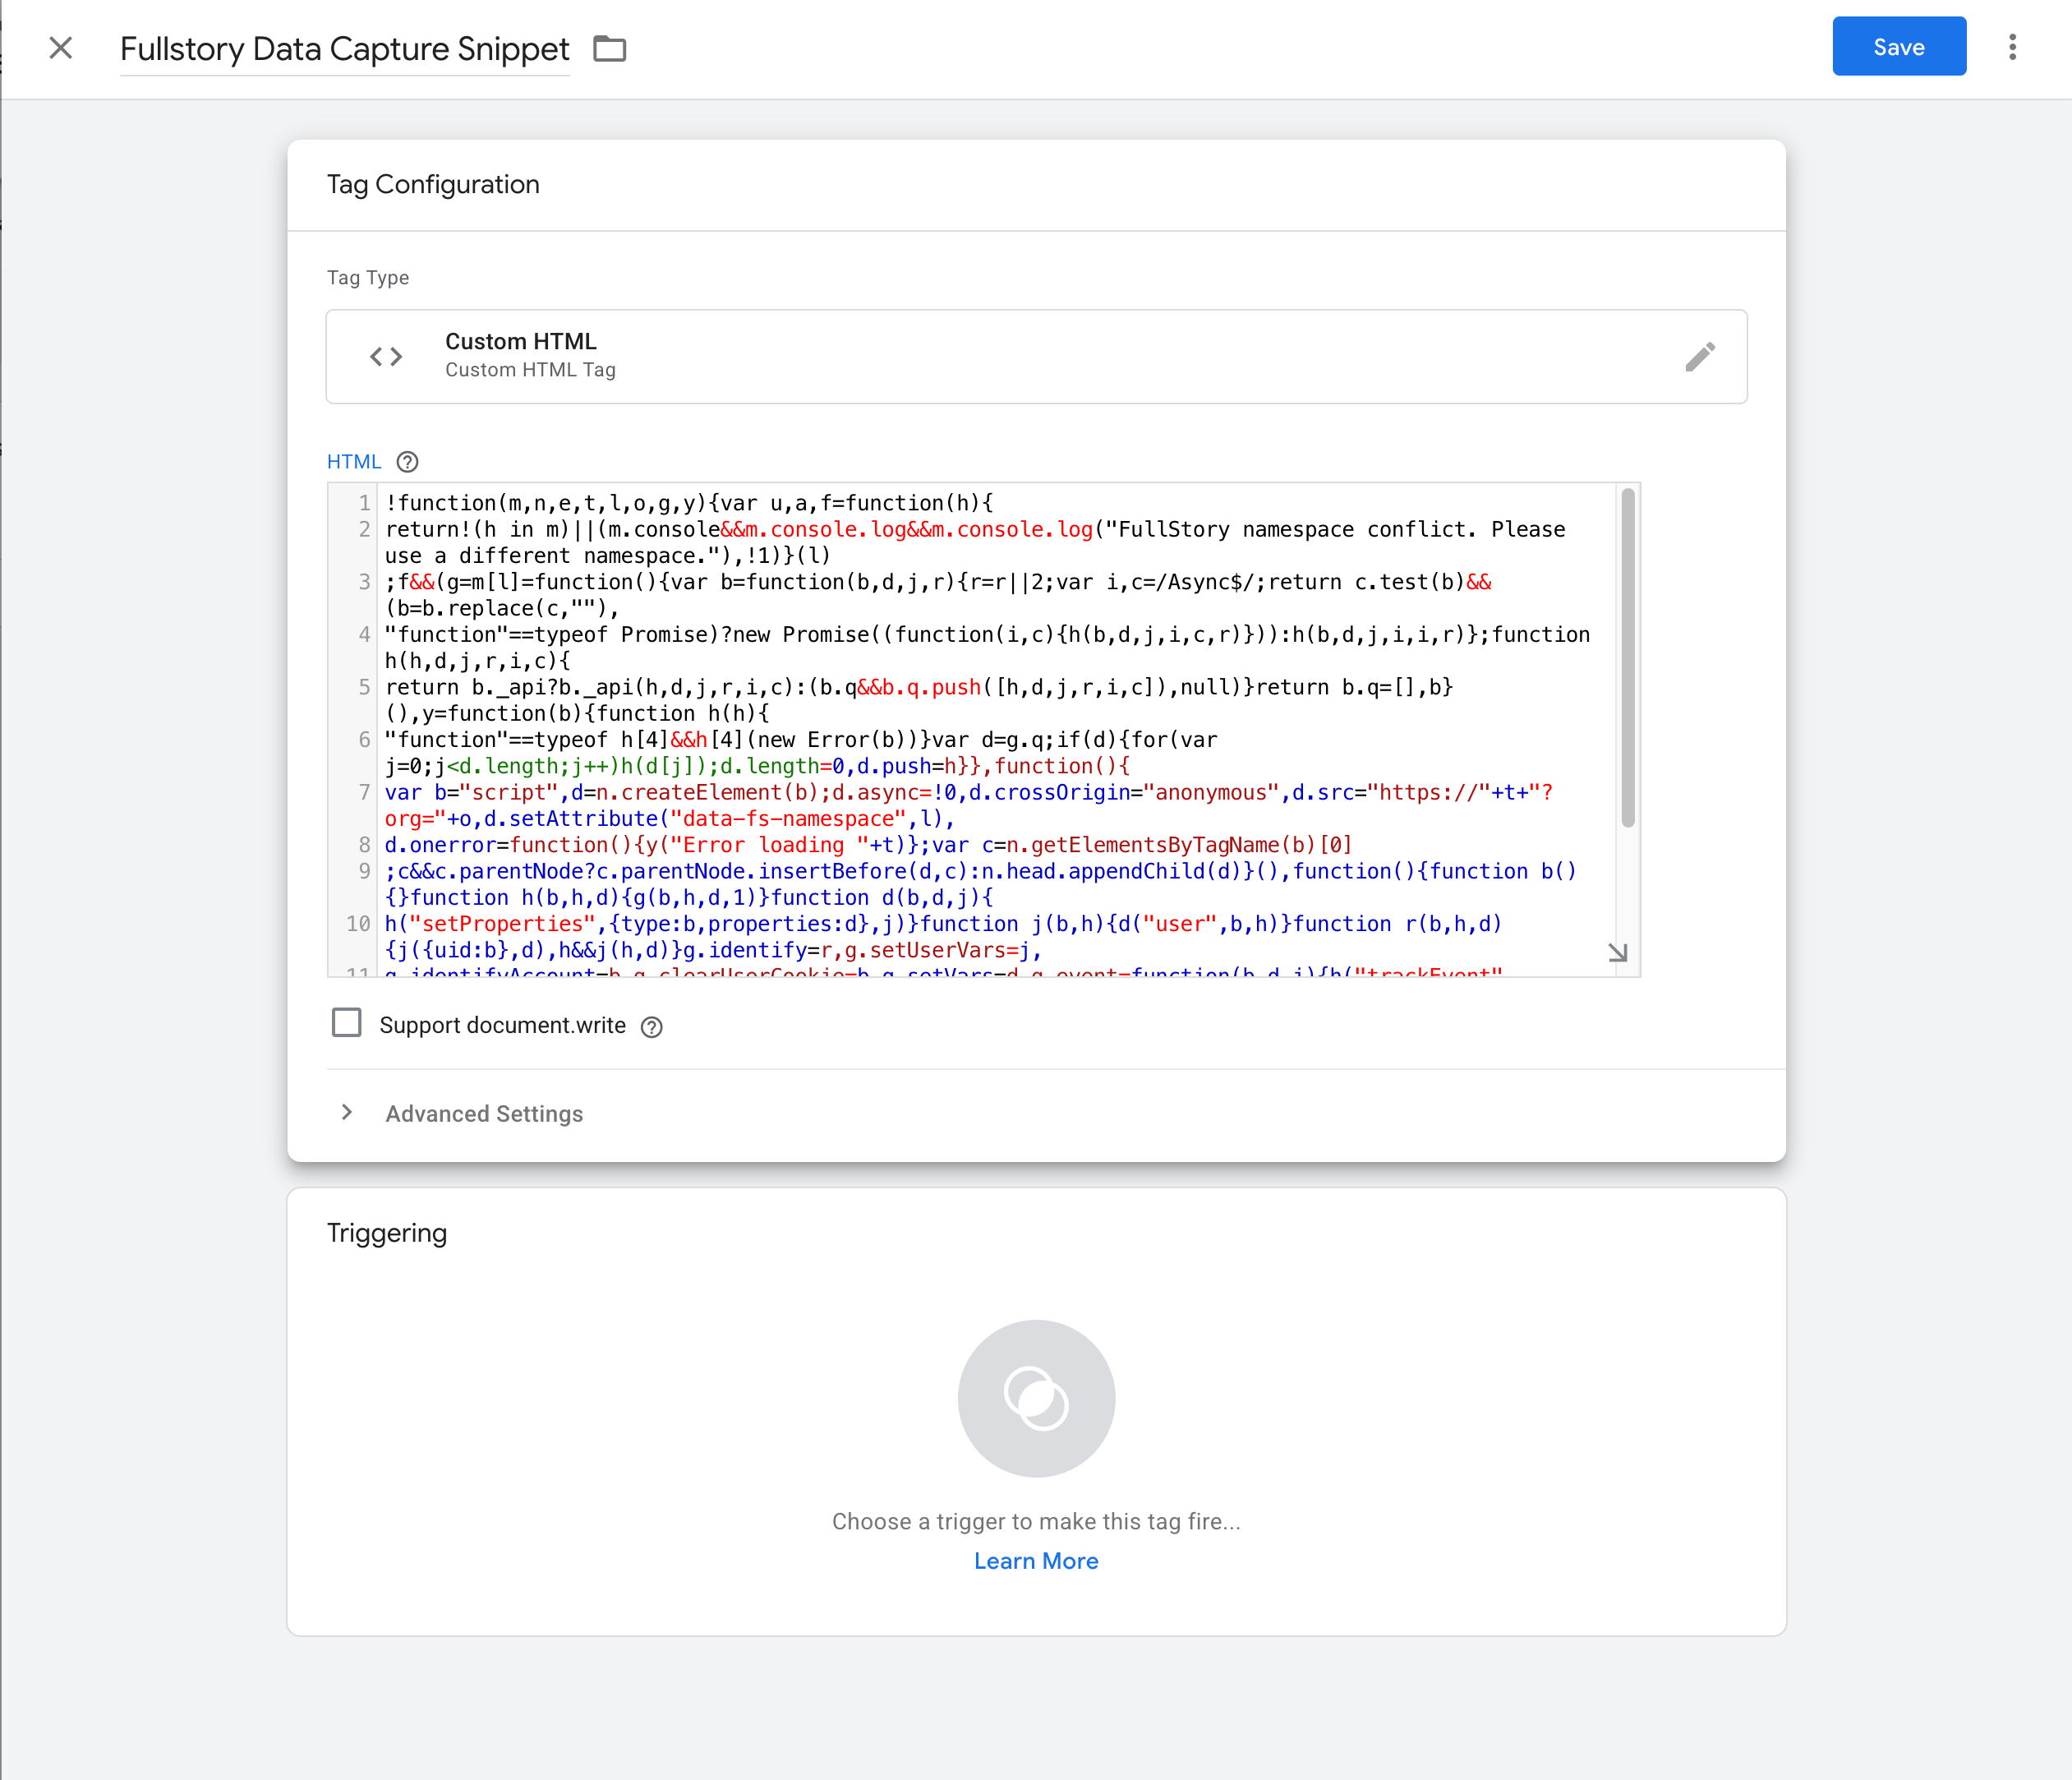Click line number 7 in the code gutter

pos(365,793)
